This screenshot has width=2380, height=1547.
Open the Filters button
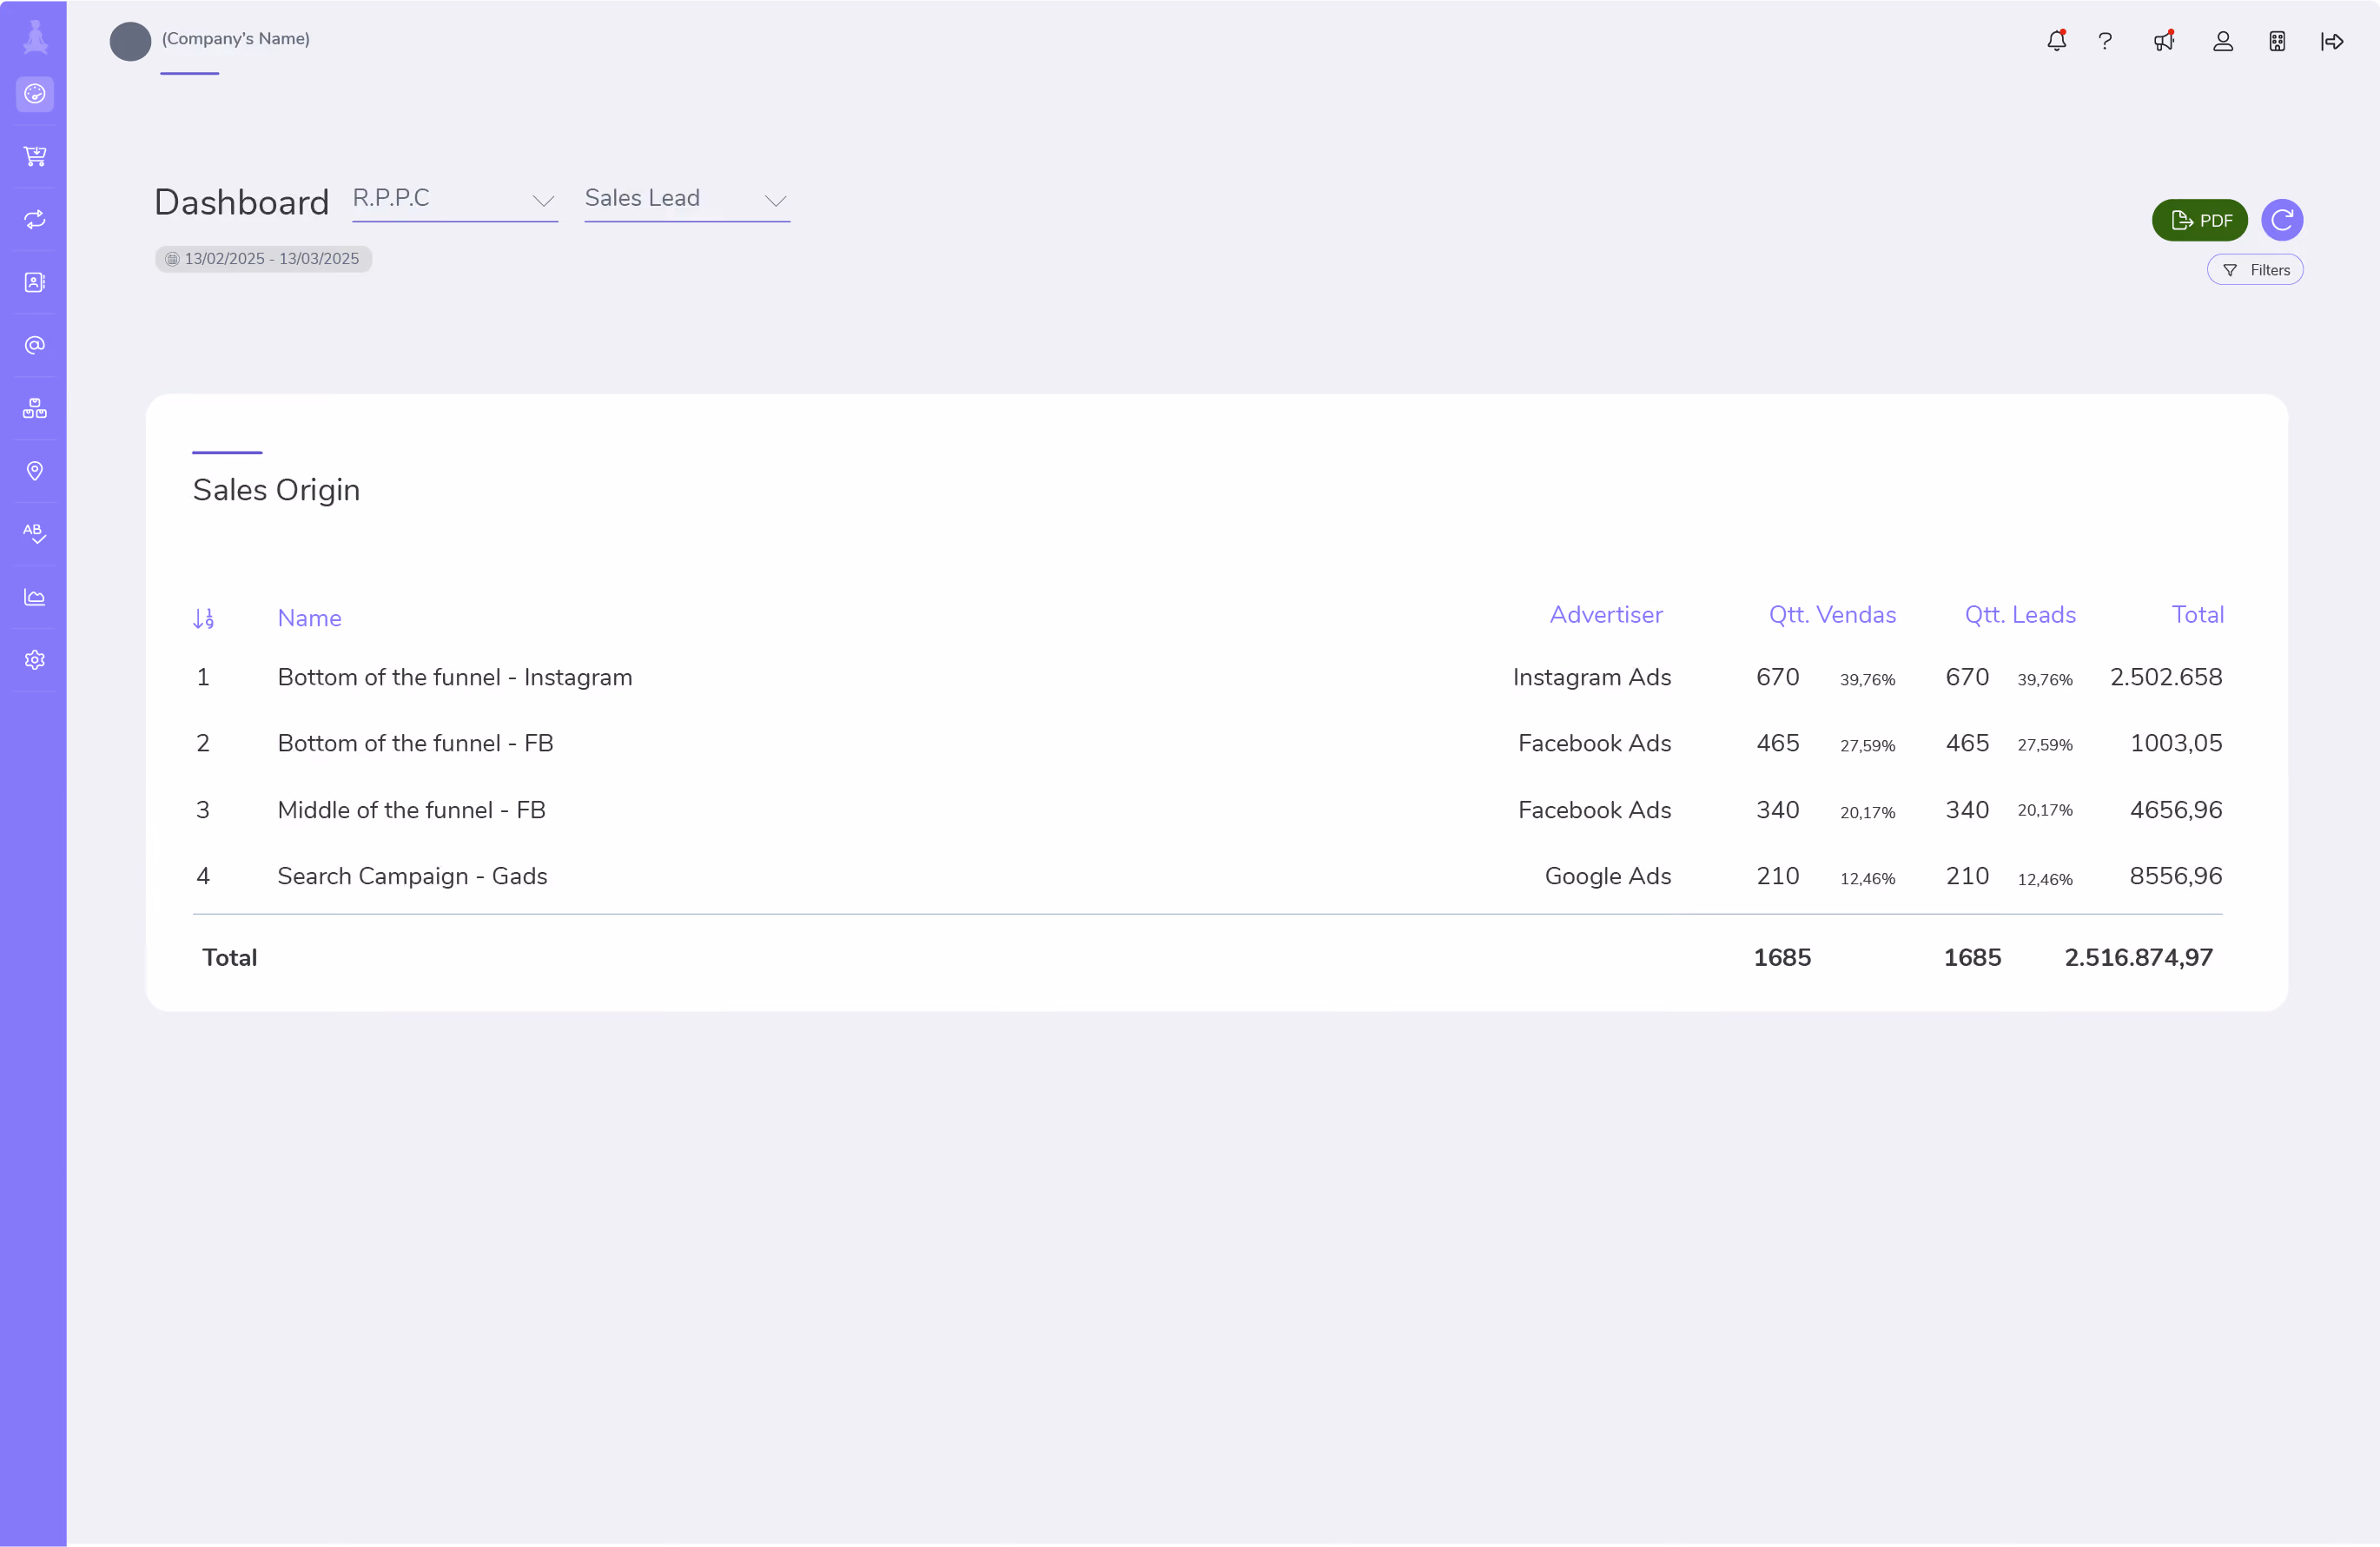2255,270
